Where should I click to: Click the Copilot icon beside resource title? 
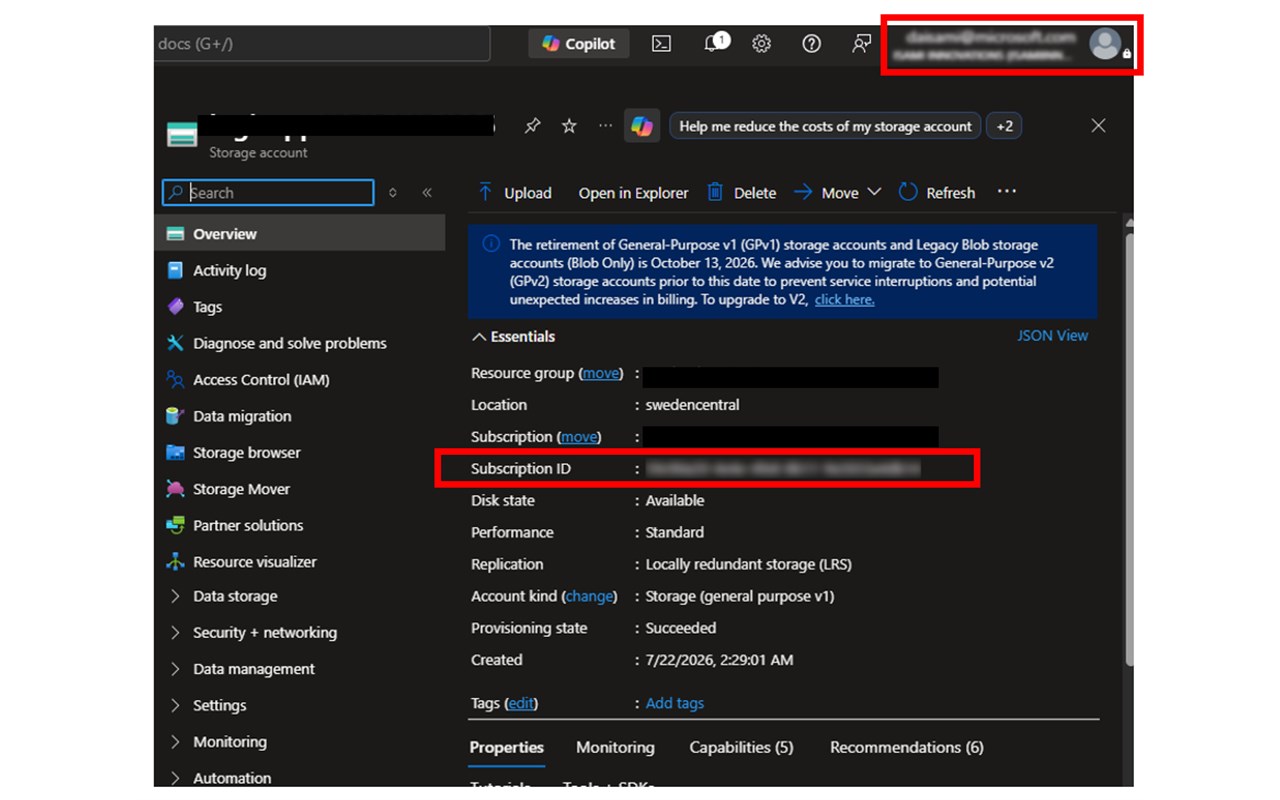[642, 126]
